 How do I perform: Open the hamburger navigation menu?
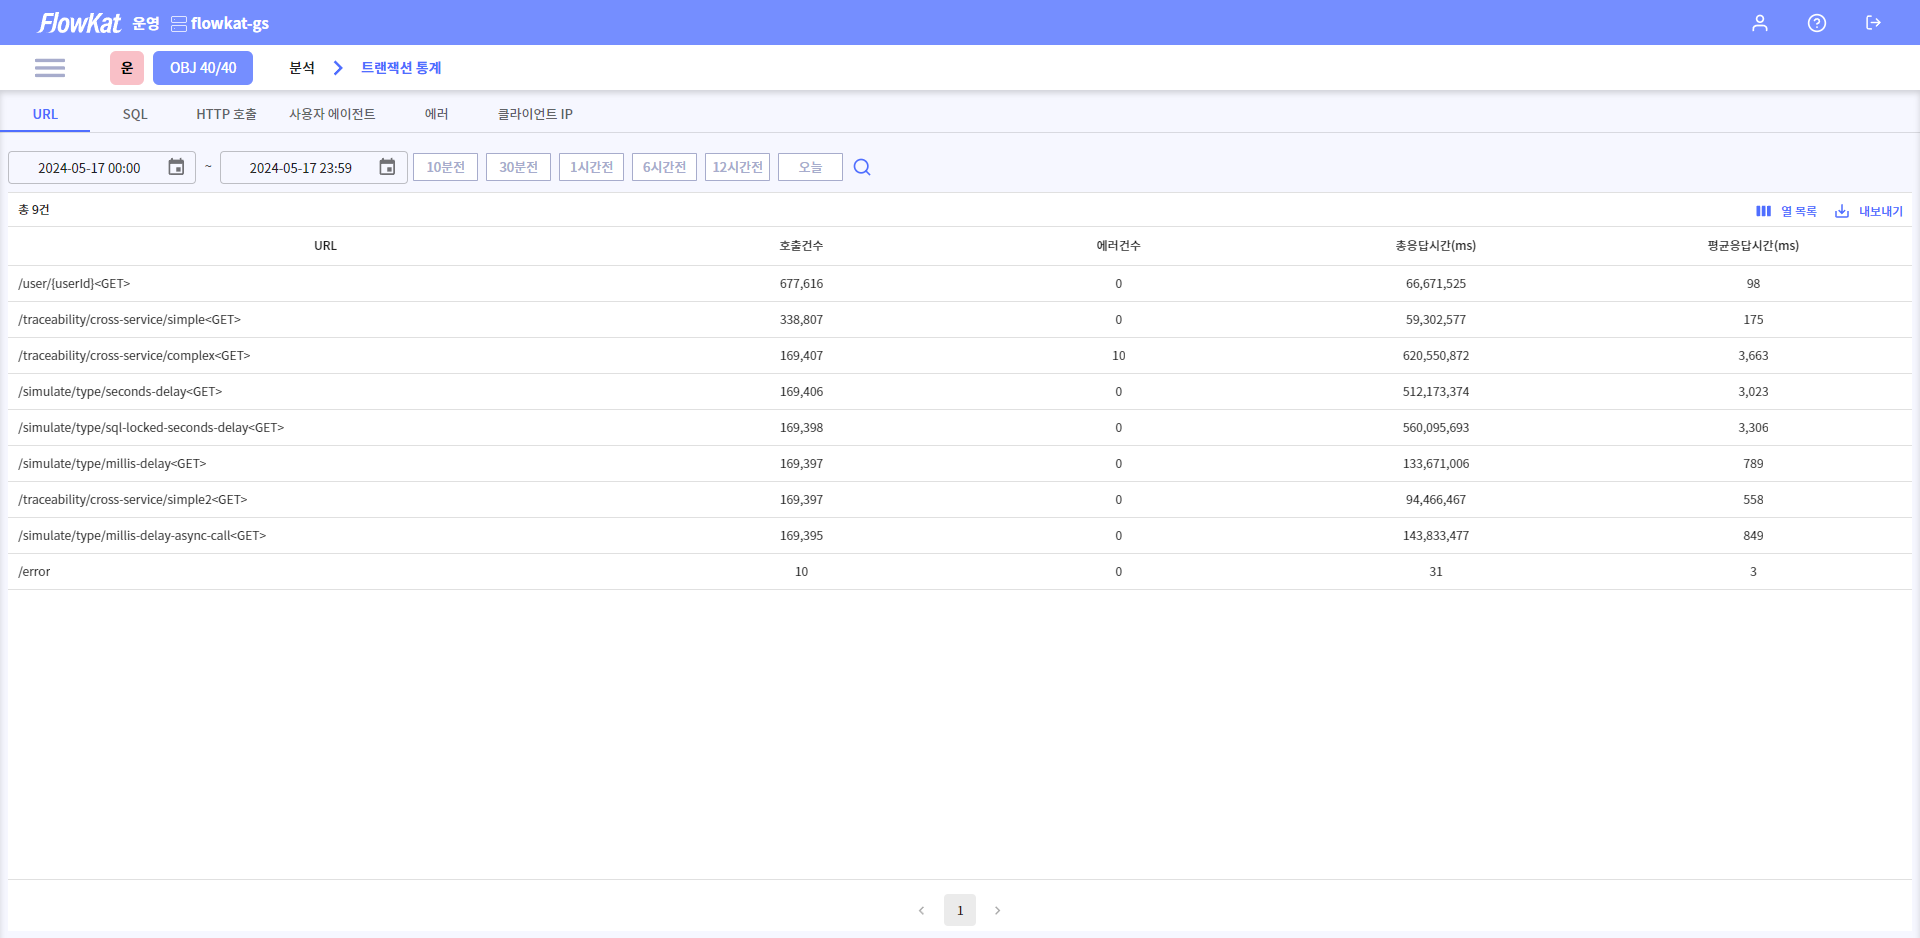[49, 68]
